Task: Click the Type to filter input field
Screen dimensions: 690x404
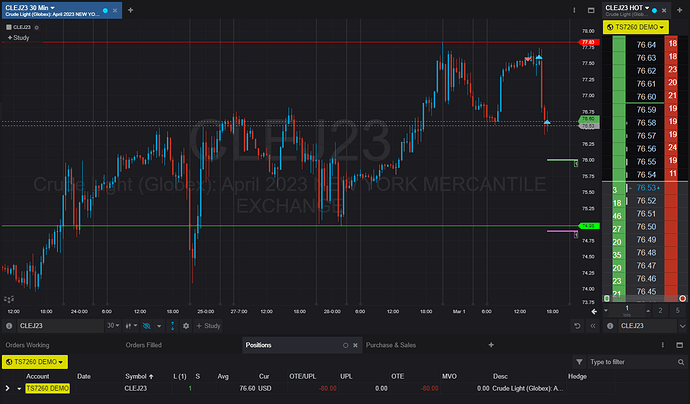Action: (x=630, y=361)
